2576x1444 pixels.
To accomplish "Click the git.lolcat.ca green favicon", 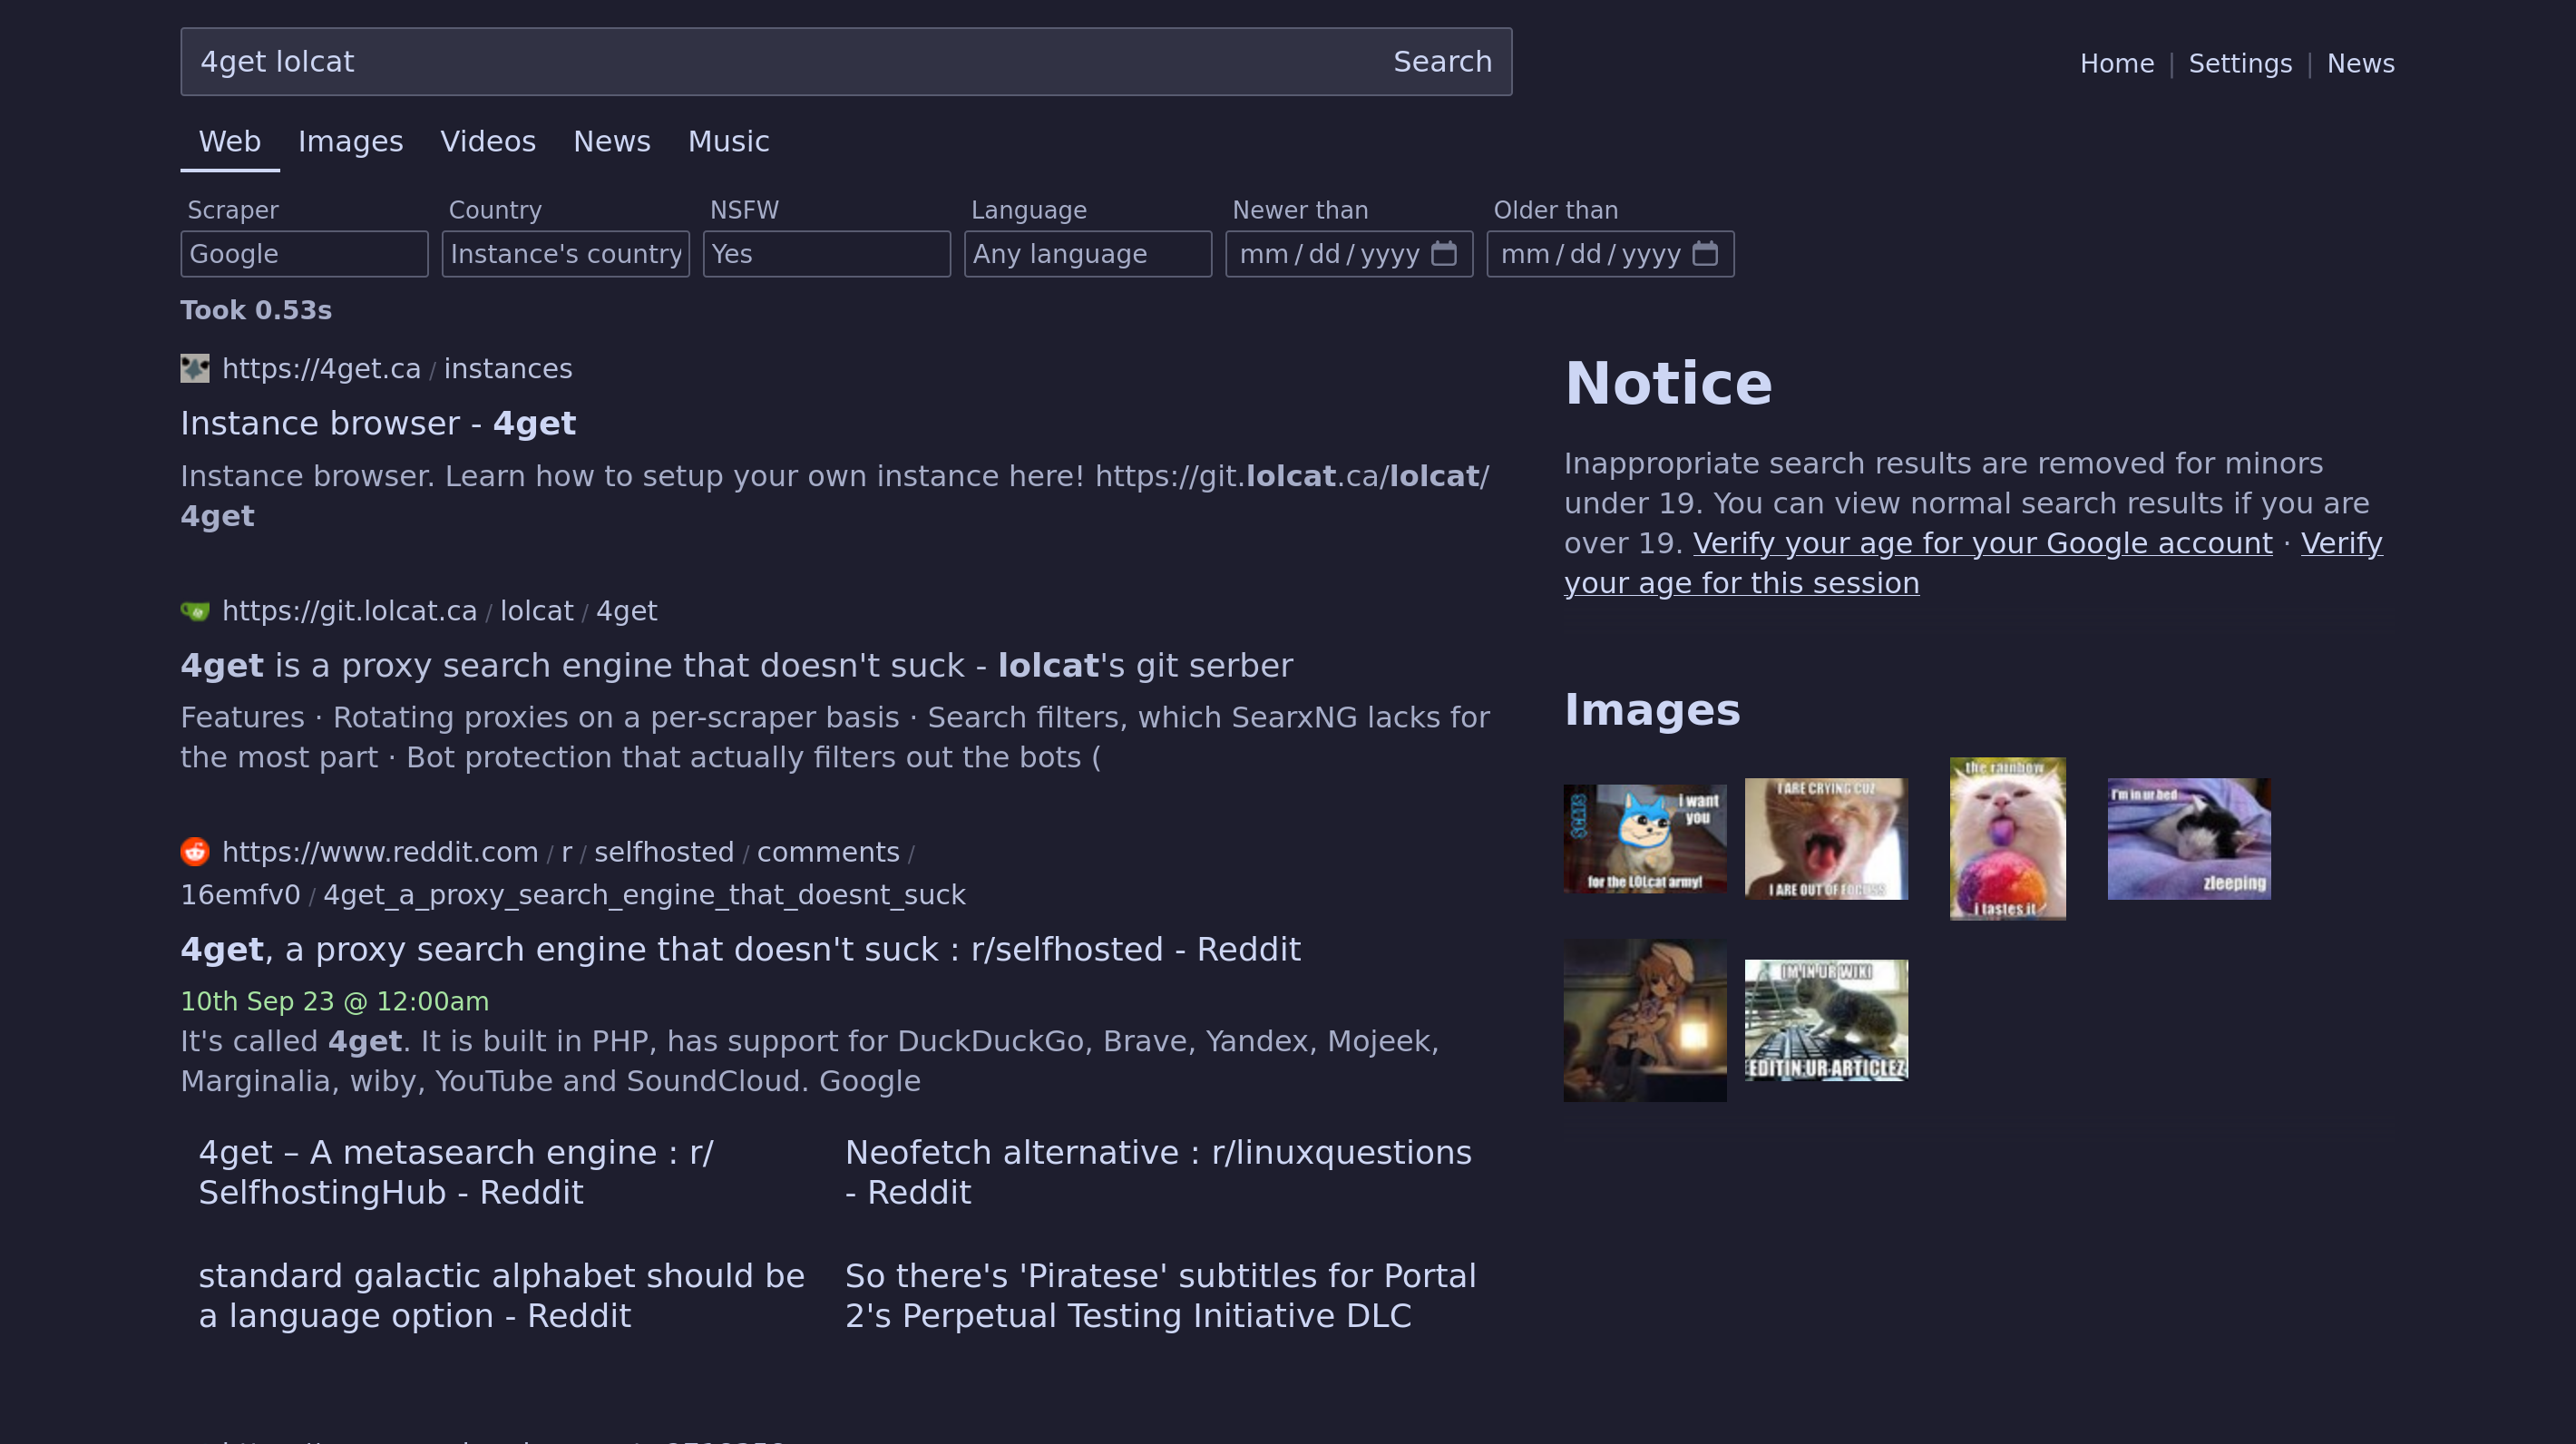I will coord(195,611).
